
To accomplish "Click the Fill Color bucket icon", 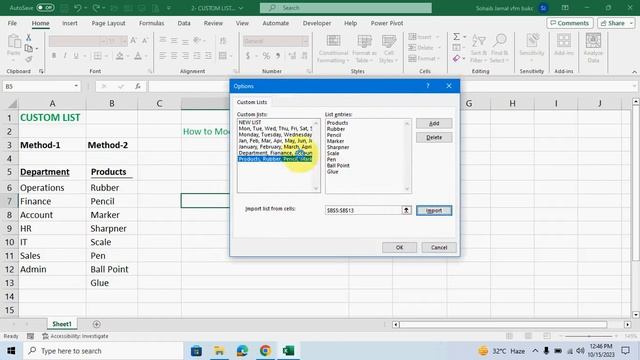I will tap(119, 56).
